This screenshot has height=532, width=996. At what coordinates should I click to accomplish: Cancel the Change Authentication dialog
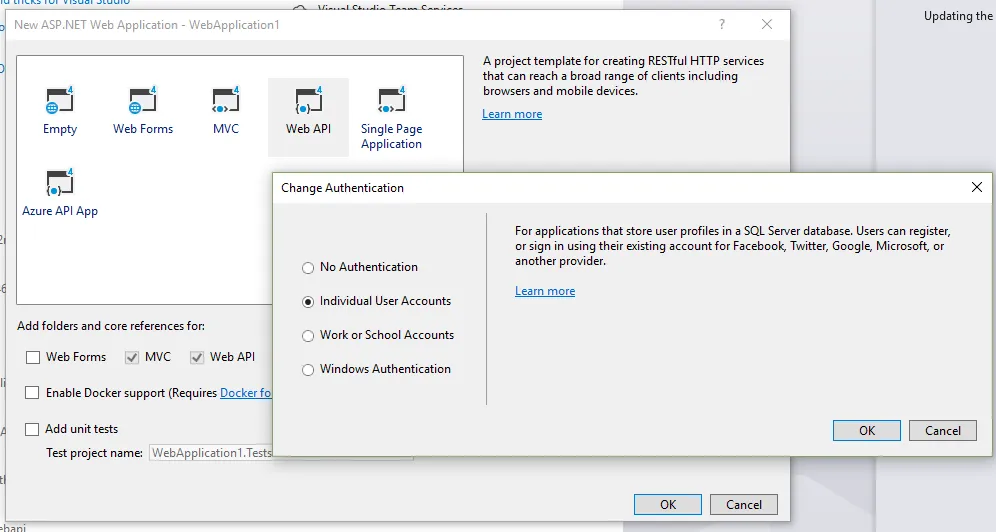[x=943, y=430]
